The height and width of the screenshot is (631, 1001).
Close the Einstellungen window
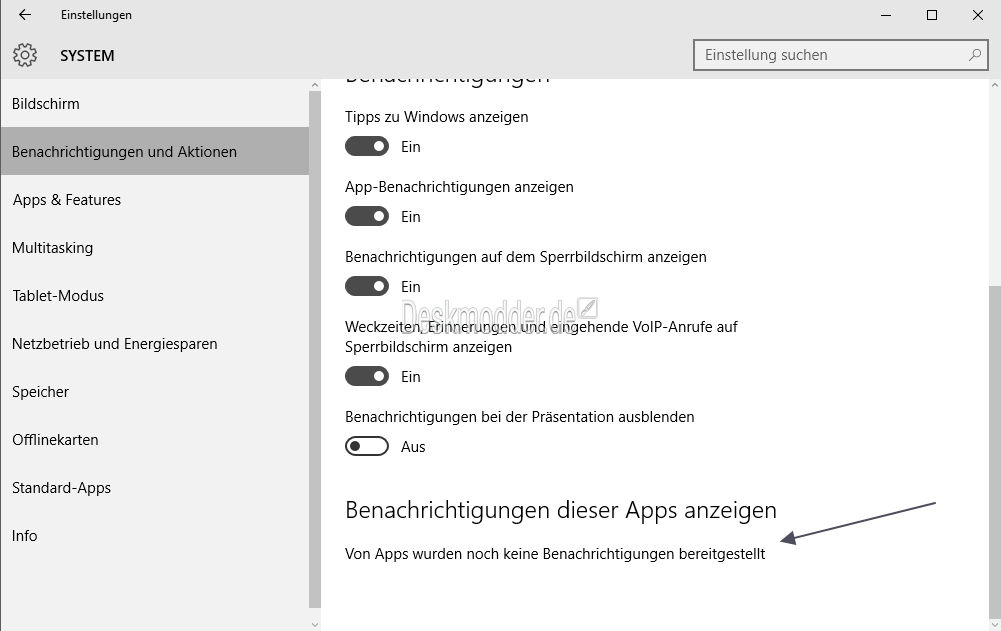[977, 15]
